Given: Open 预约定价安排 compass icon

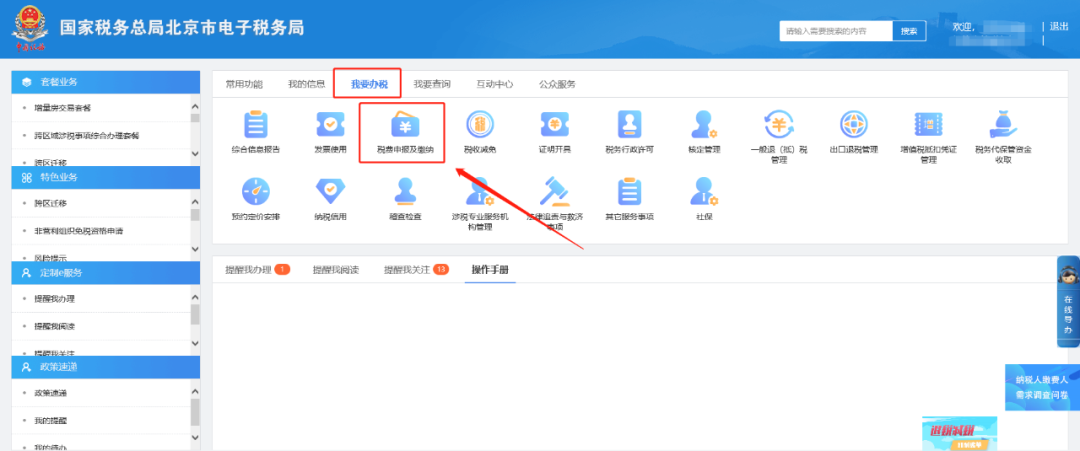Looking at the screenshot, I should [x=256, y=192].
